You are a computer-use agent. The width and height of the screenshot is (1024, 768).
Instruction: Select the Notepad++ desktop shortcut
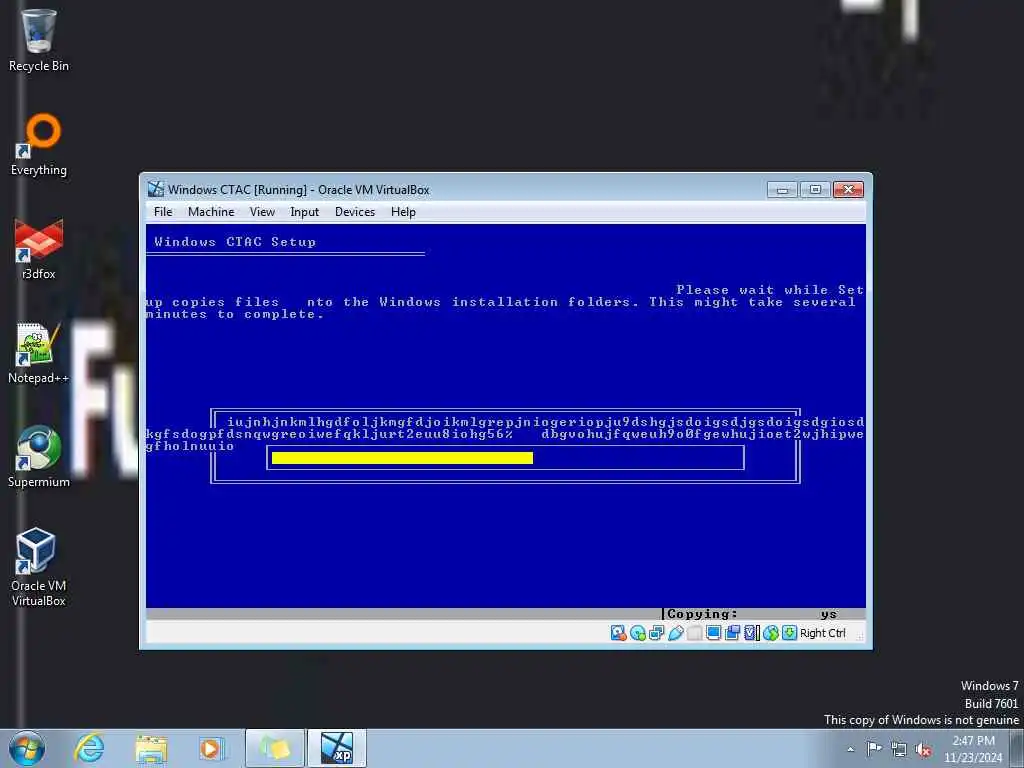click(39, 353)
